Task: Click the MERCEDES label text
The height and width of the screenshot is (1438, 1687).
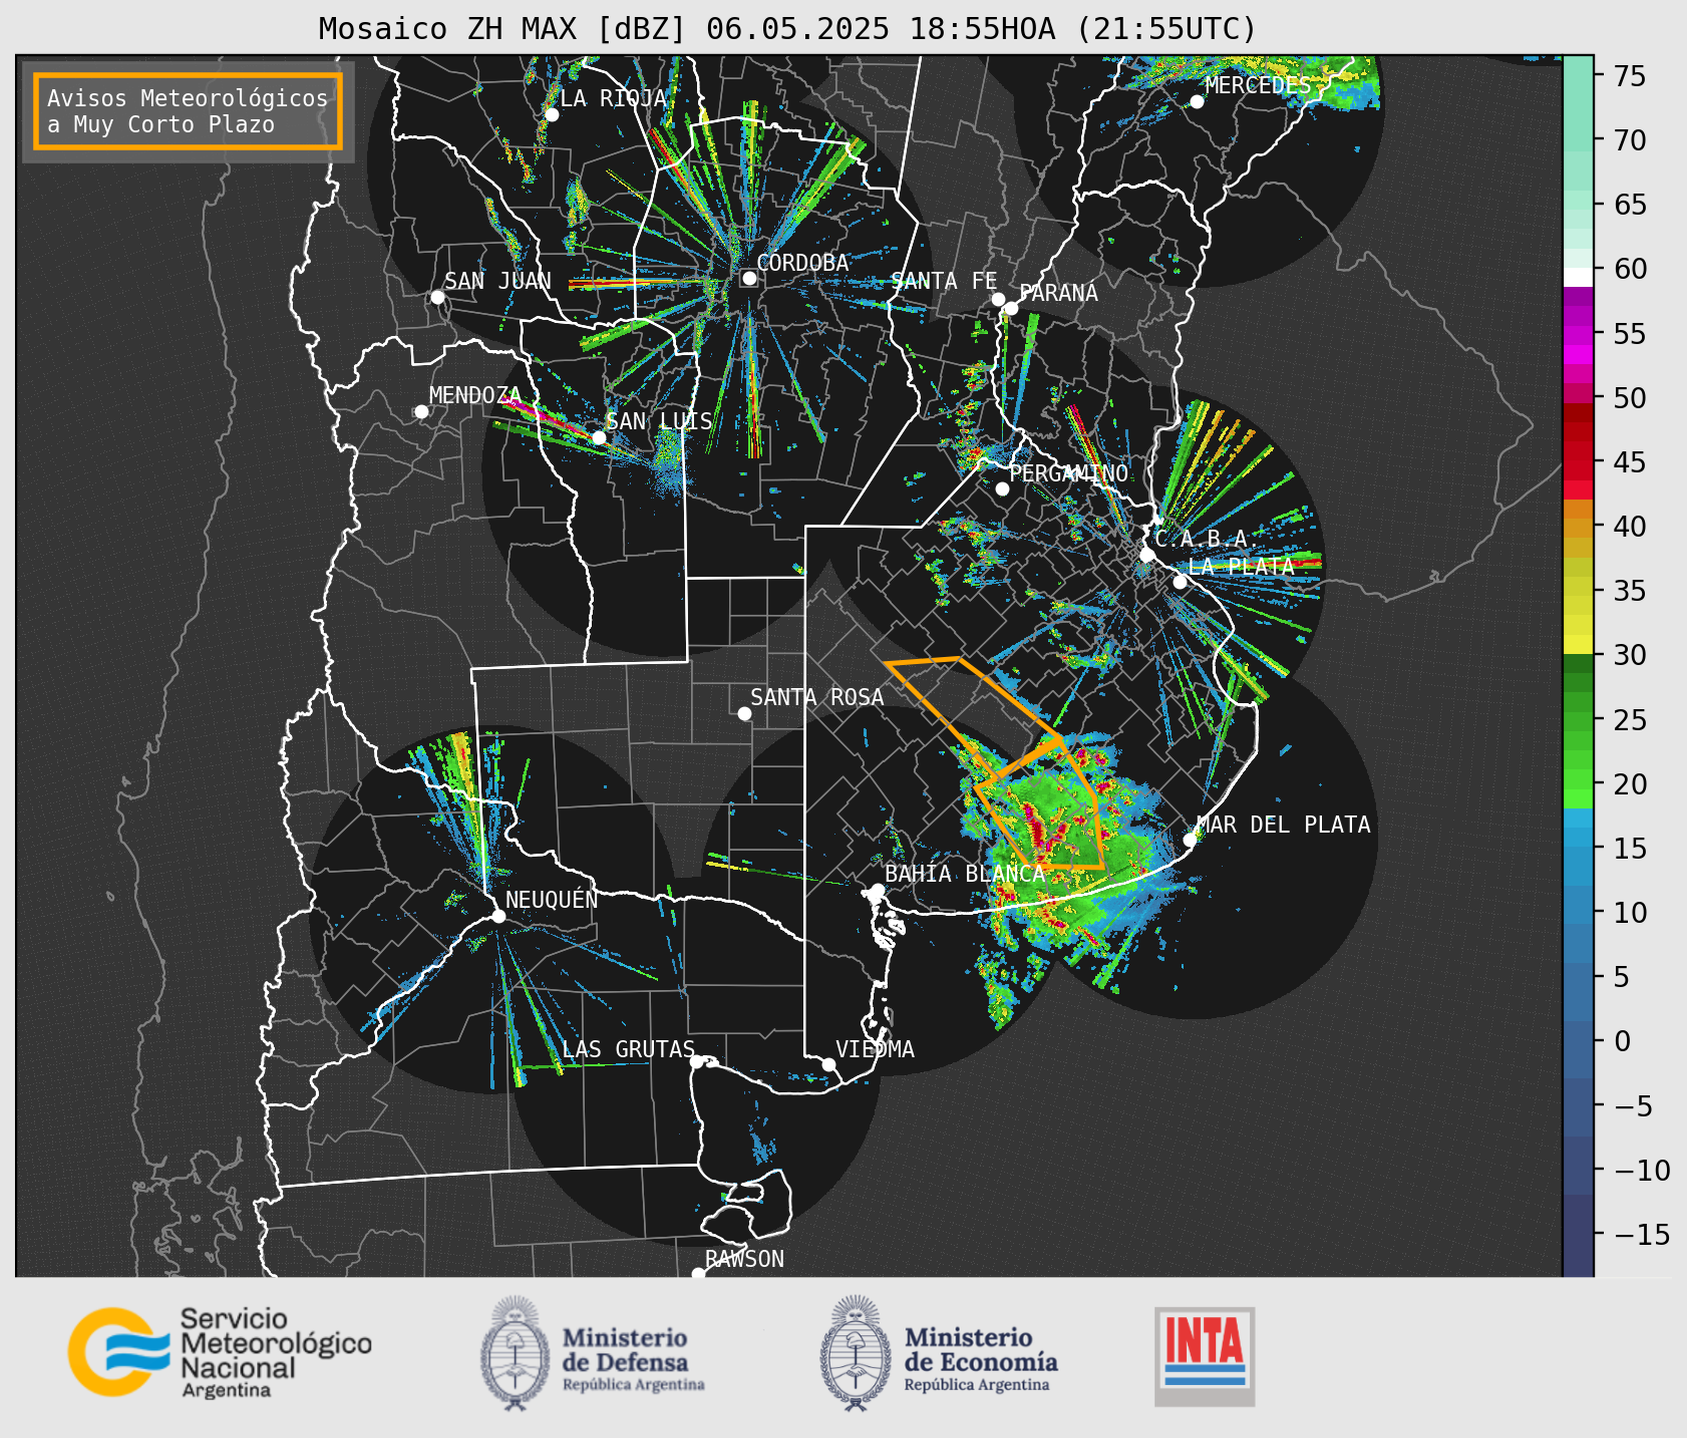Action: (1258, 85)
